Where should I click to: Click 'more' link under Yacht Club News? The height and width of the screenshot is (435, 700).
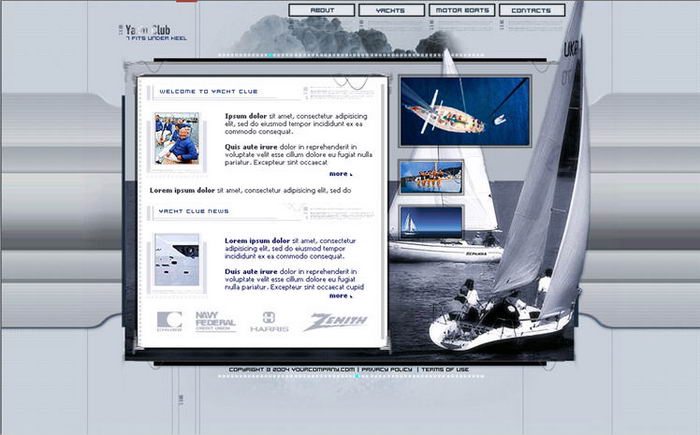[340, 295]
